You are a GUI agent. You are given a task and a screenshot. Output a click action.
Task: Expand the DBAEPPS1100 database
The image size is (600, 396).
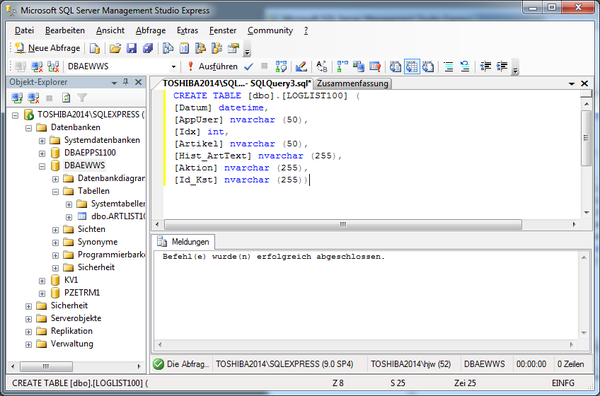point(42,153)
